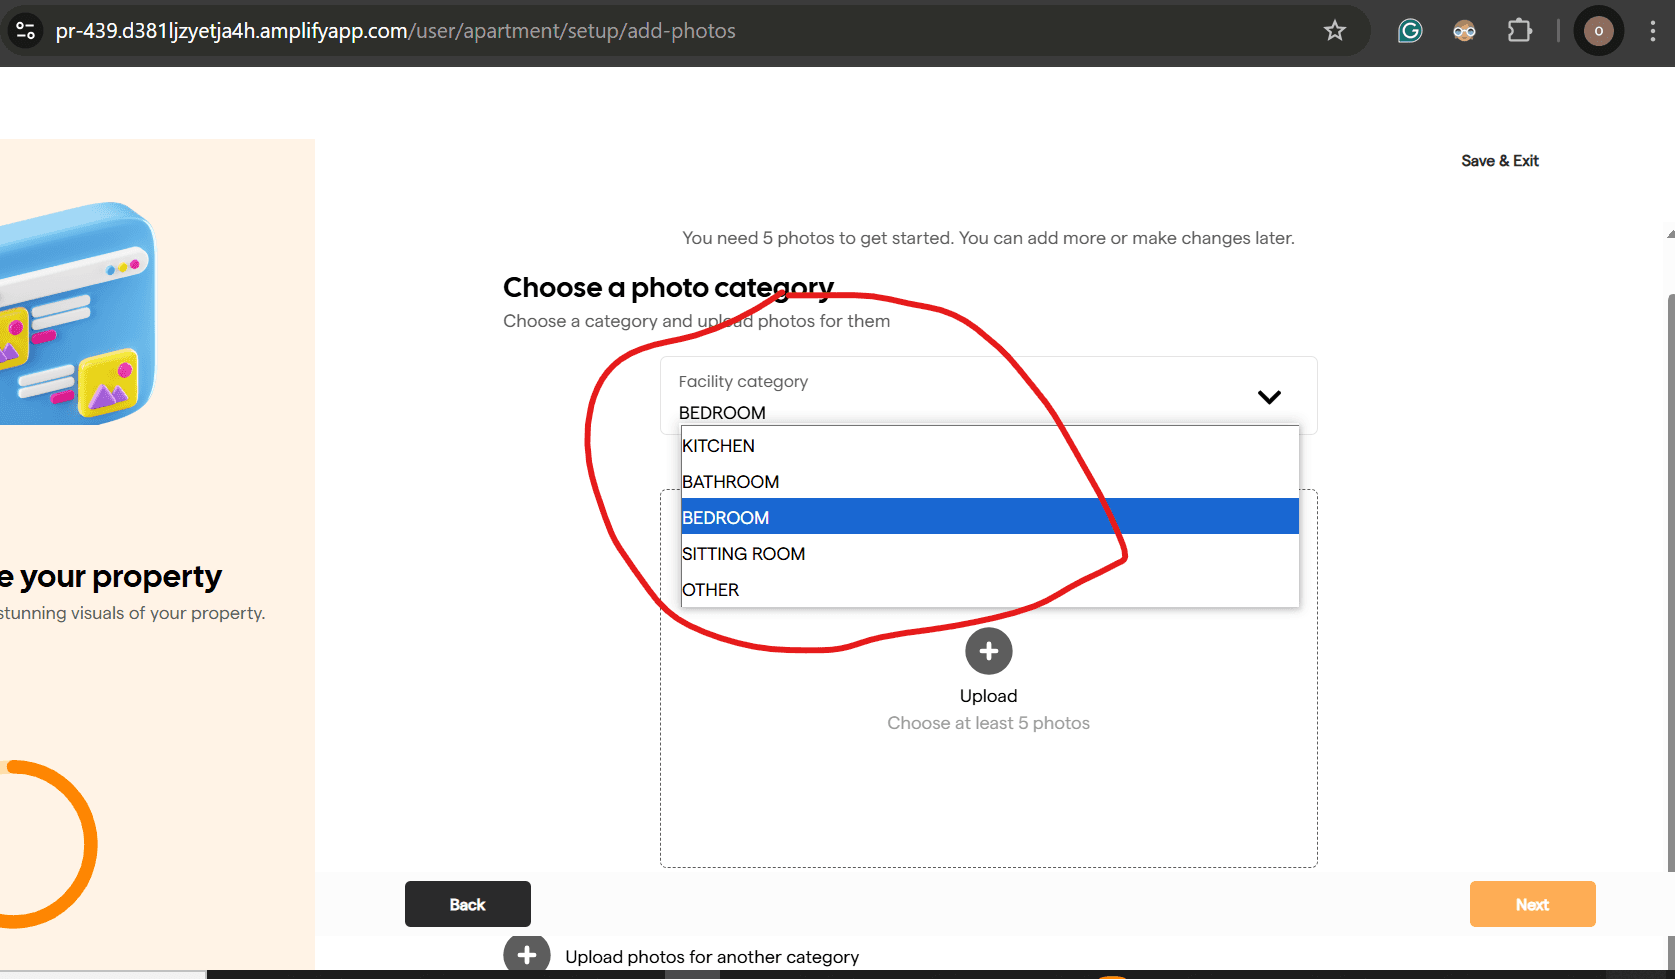Click the Back button

tap(468, 904)
